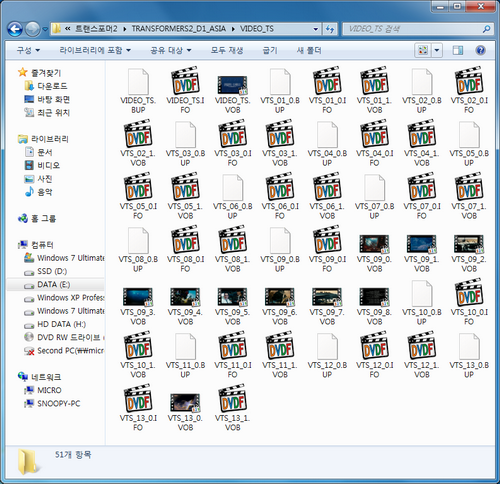Select 네트워크 in the navigation pane

pos(46,377)
